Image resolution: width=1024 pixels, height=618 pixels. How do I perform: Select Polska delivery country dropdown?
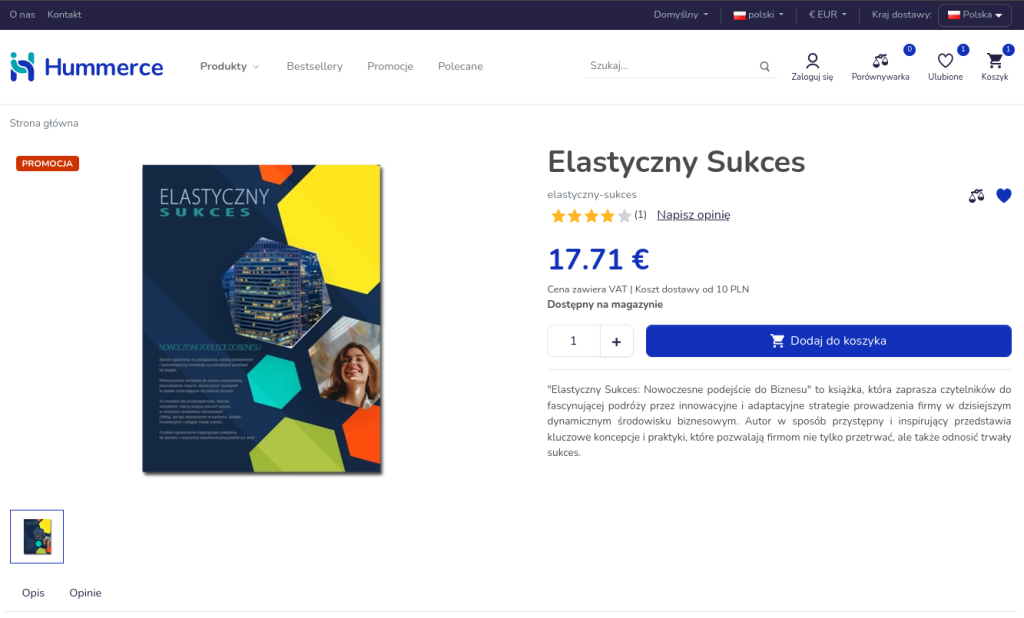[x=974, y=15]
